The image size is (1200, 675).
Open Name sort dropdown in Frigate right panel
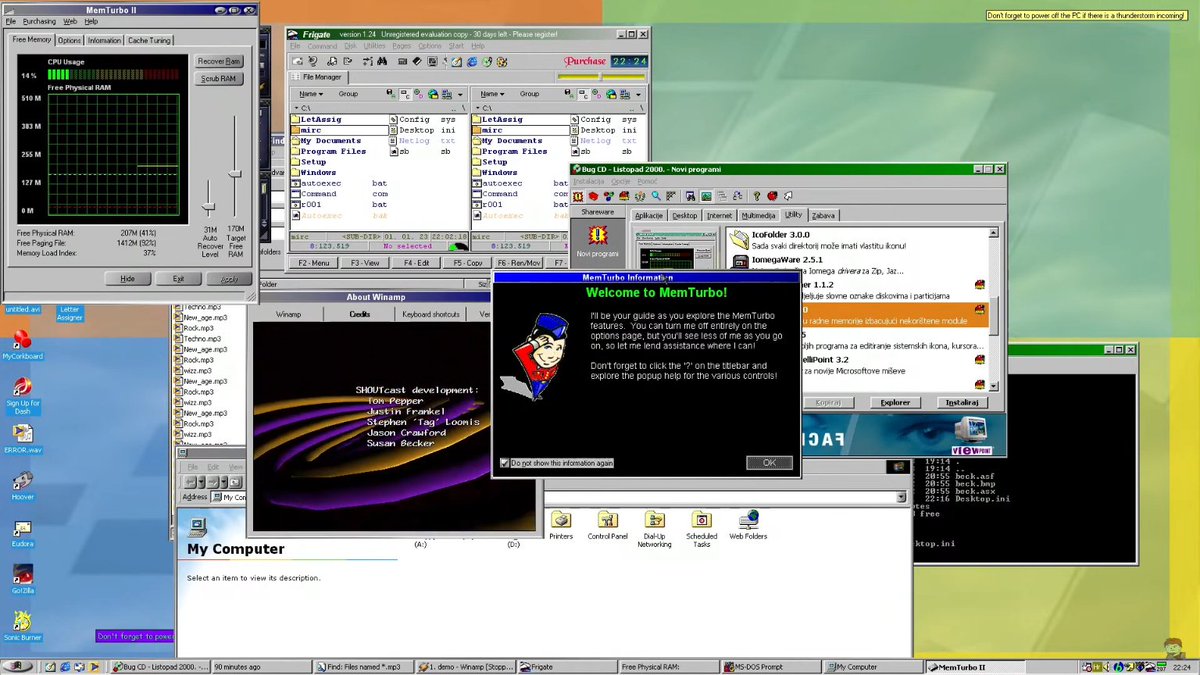pyautogui.click(x=492, y=94)
